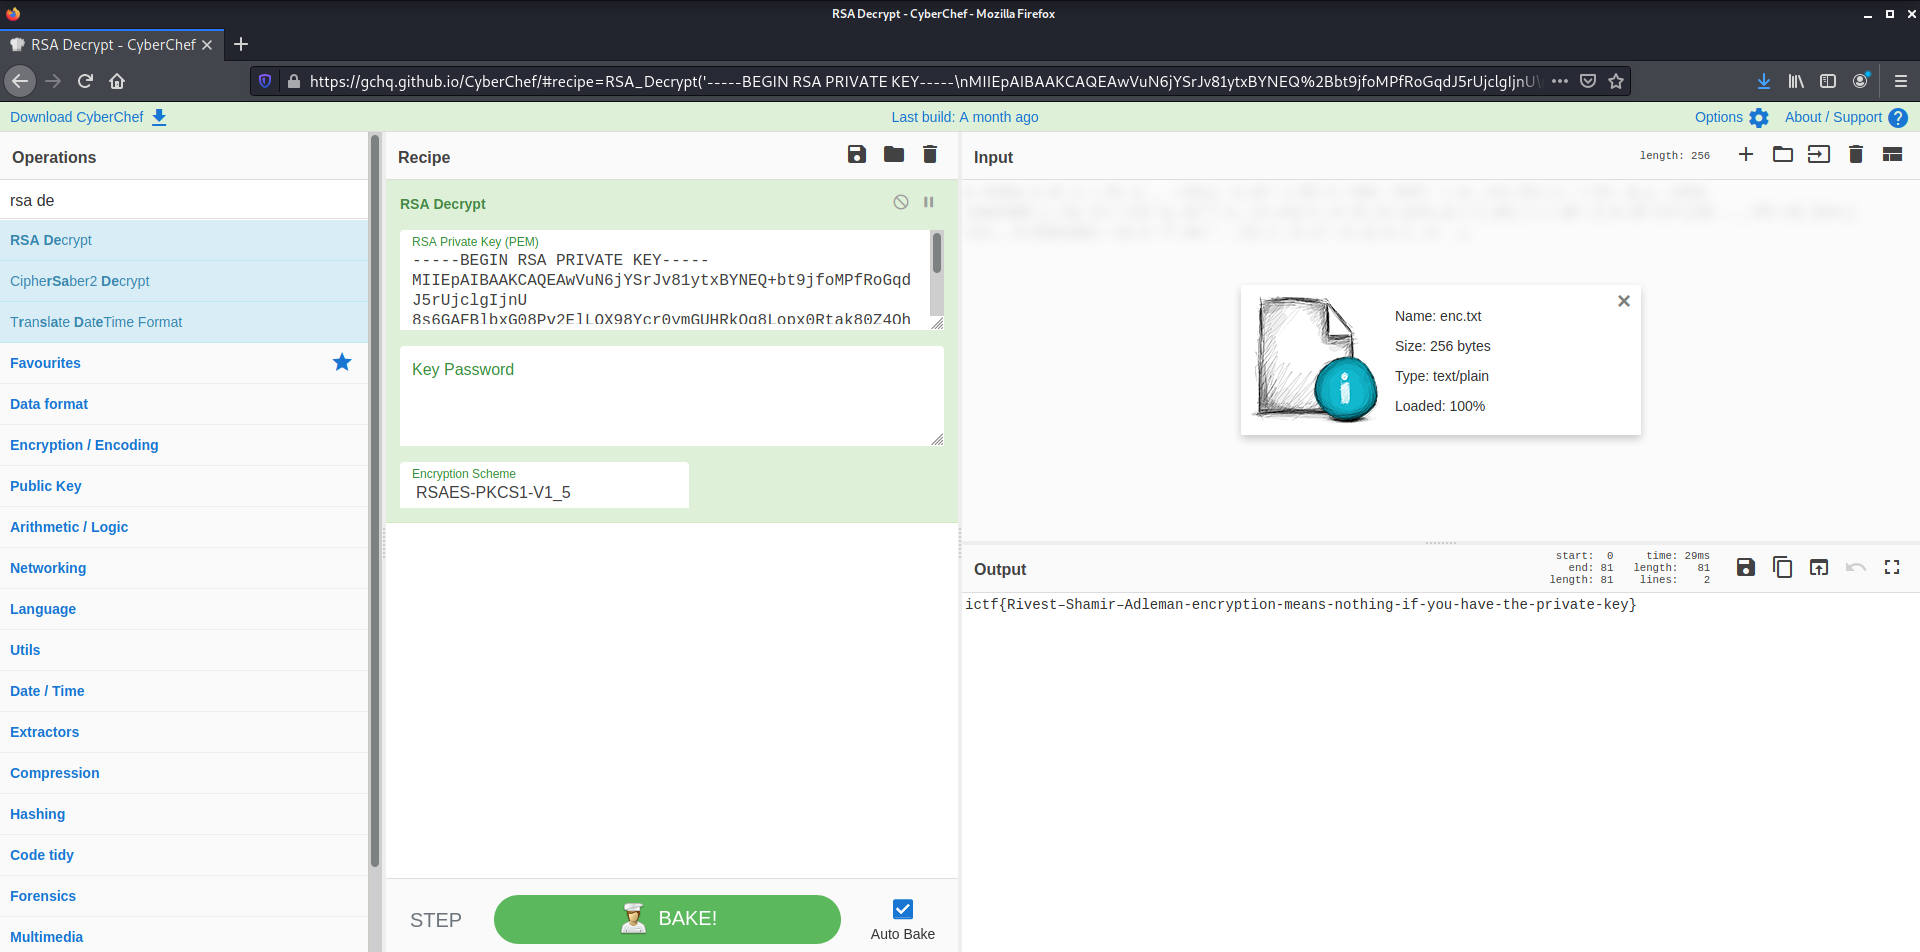Load a saved recipe
Viewport: 1920px width, 952px height.
[x=893, y=155]
